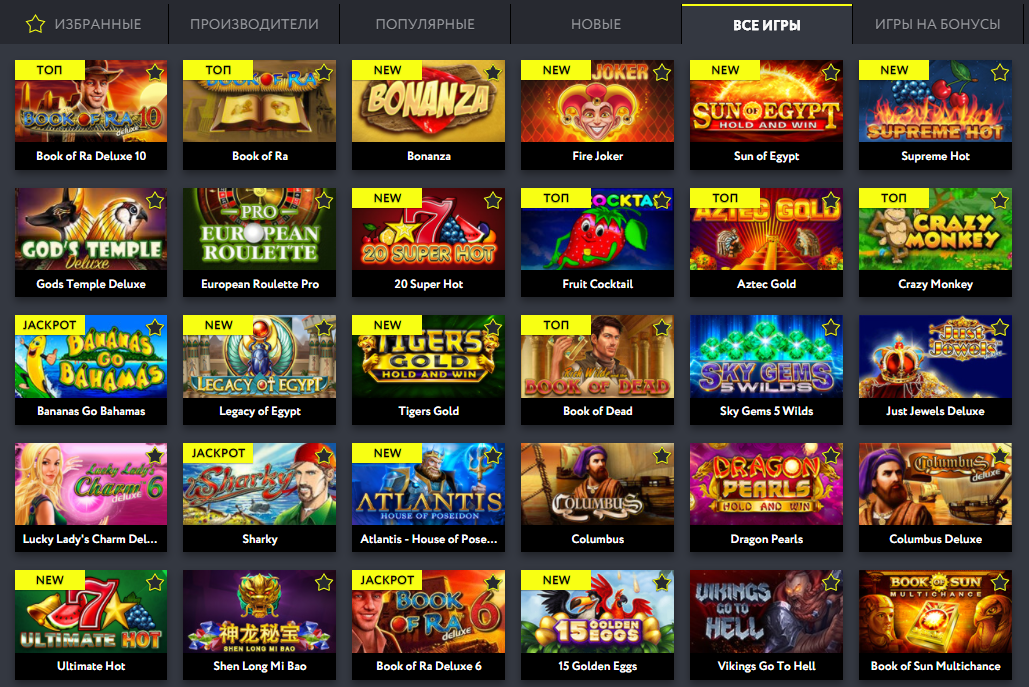Open the Новые games tab
The width and height of the screenshot is (1029, 687).
(x=595, y=24)
